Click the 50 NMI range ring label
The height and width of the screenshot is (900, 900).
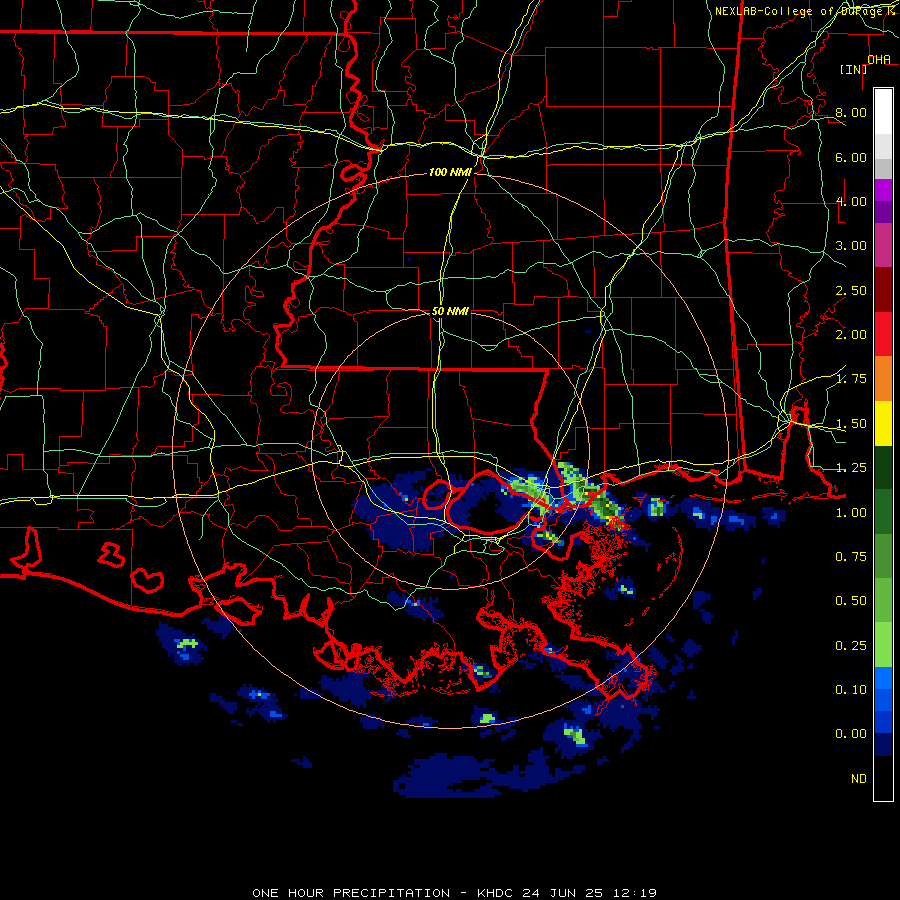click(450, 311)
